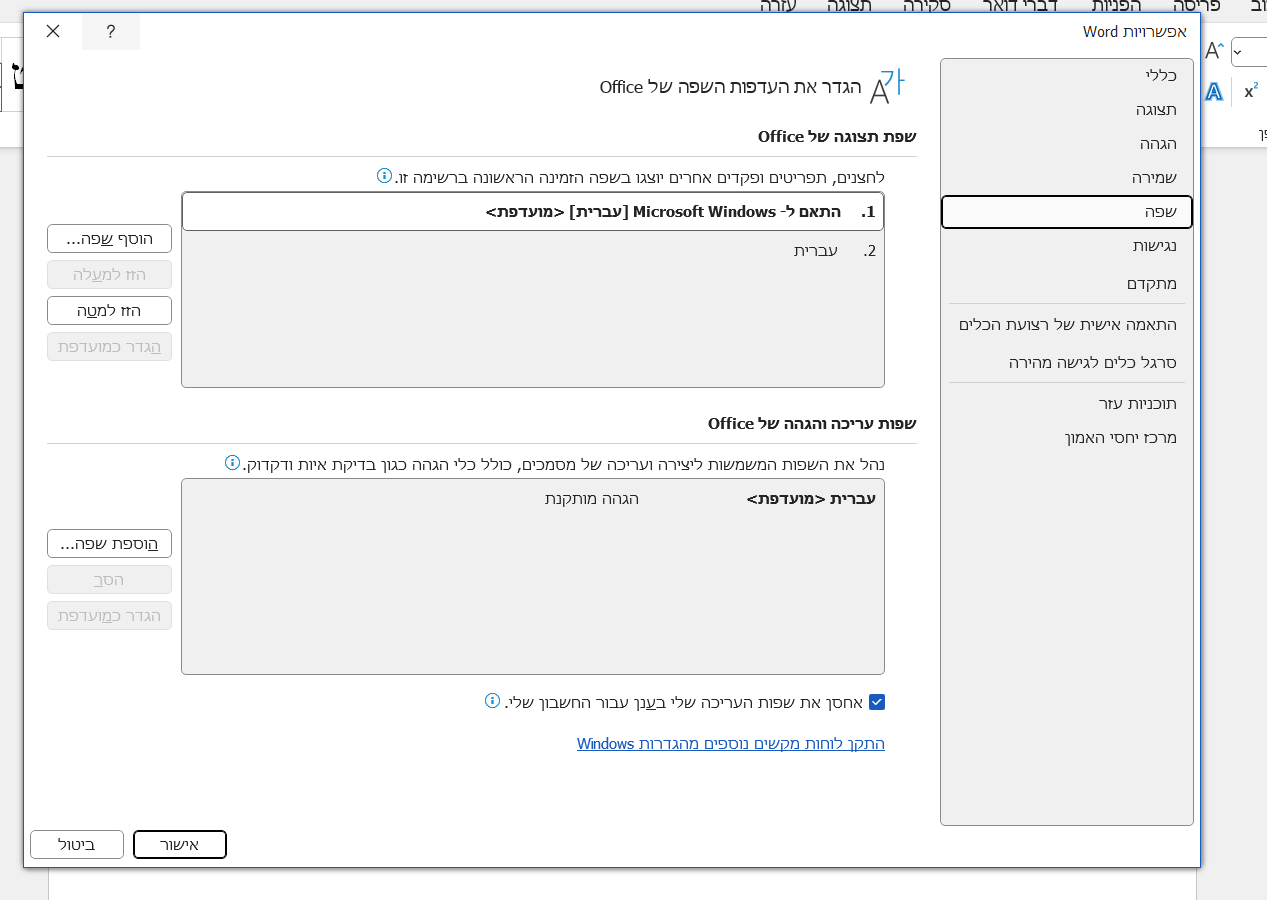Image resolution: width=1267 pixels, height=900 pixels.
Task: Click the אישור button
Action: click(180, 845)
